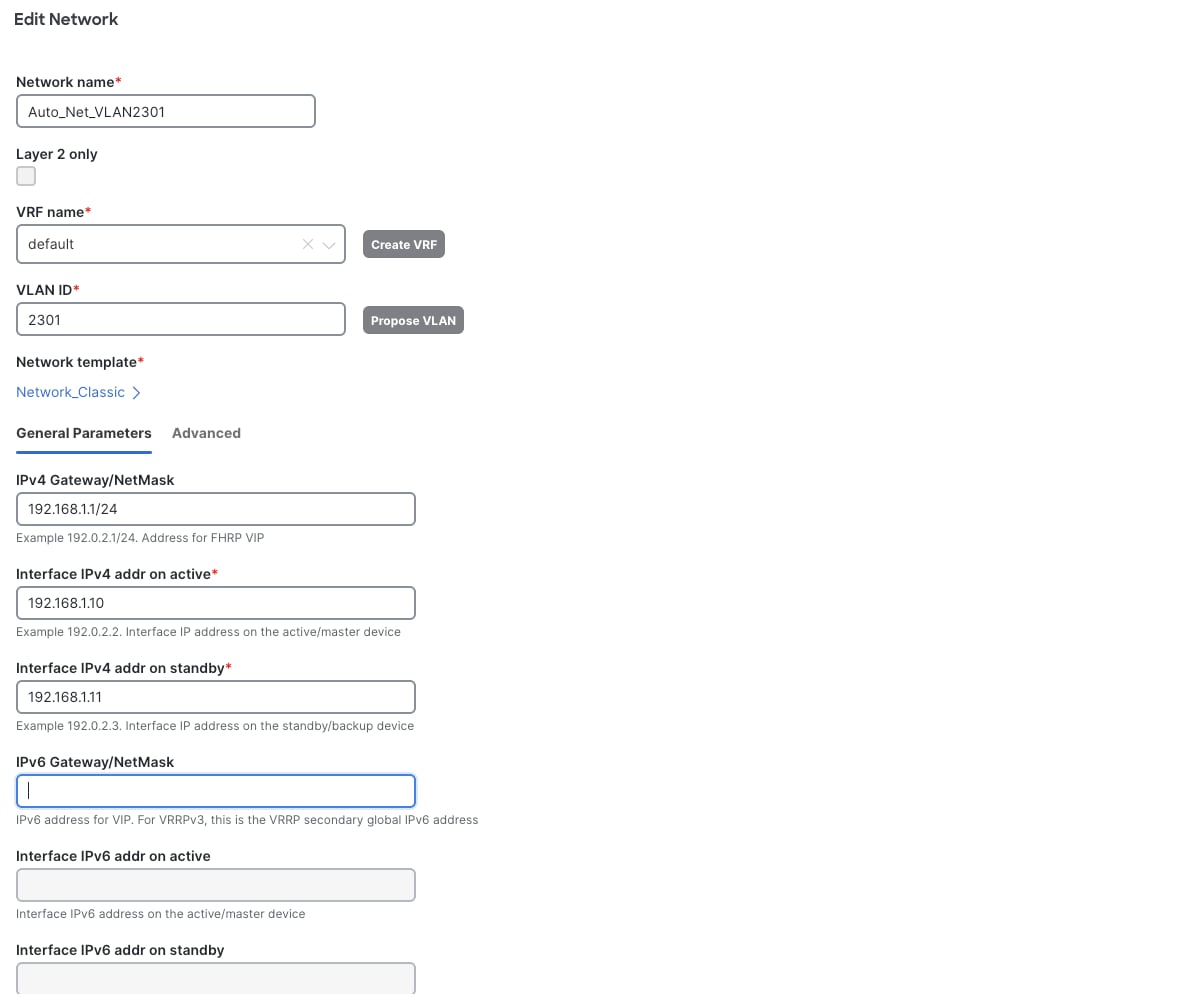Click the Create VRF button
Image resolution: width=1194 pixels, height=994 pixels.
(x=403, y=243)
